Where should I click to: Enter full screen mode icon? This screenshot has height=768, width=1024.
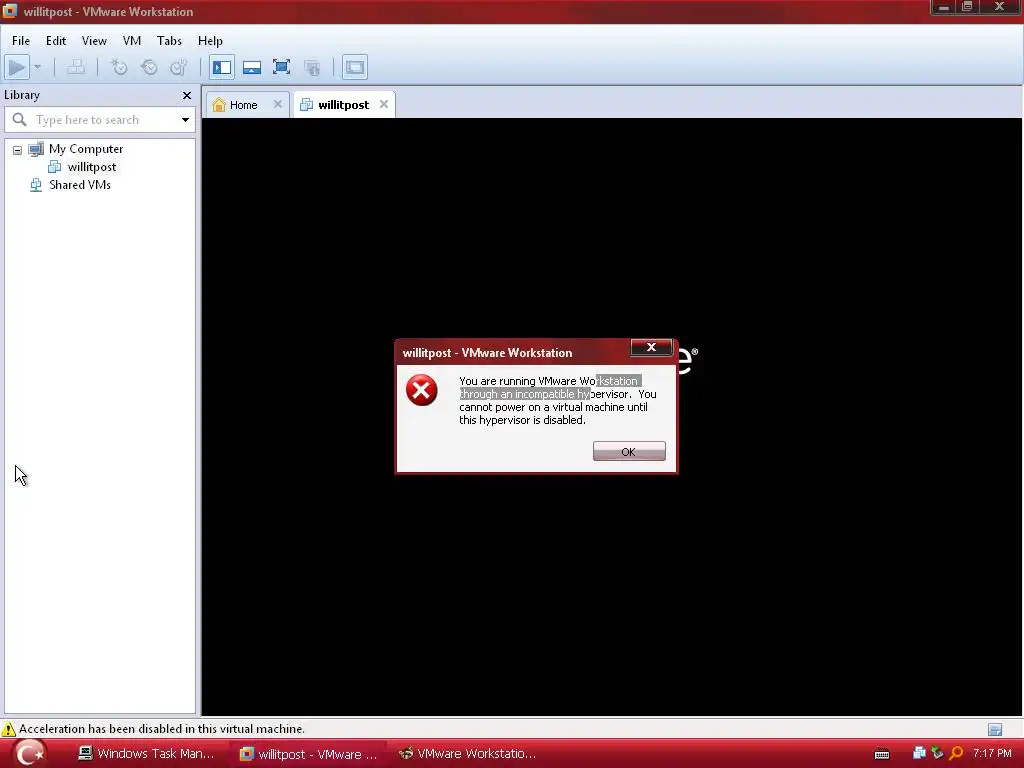281,67
